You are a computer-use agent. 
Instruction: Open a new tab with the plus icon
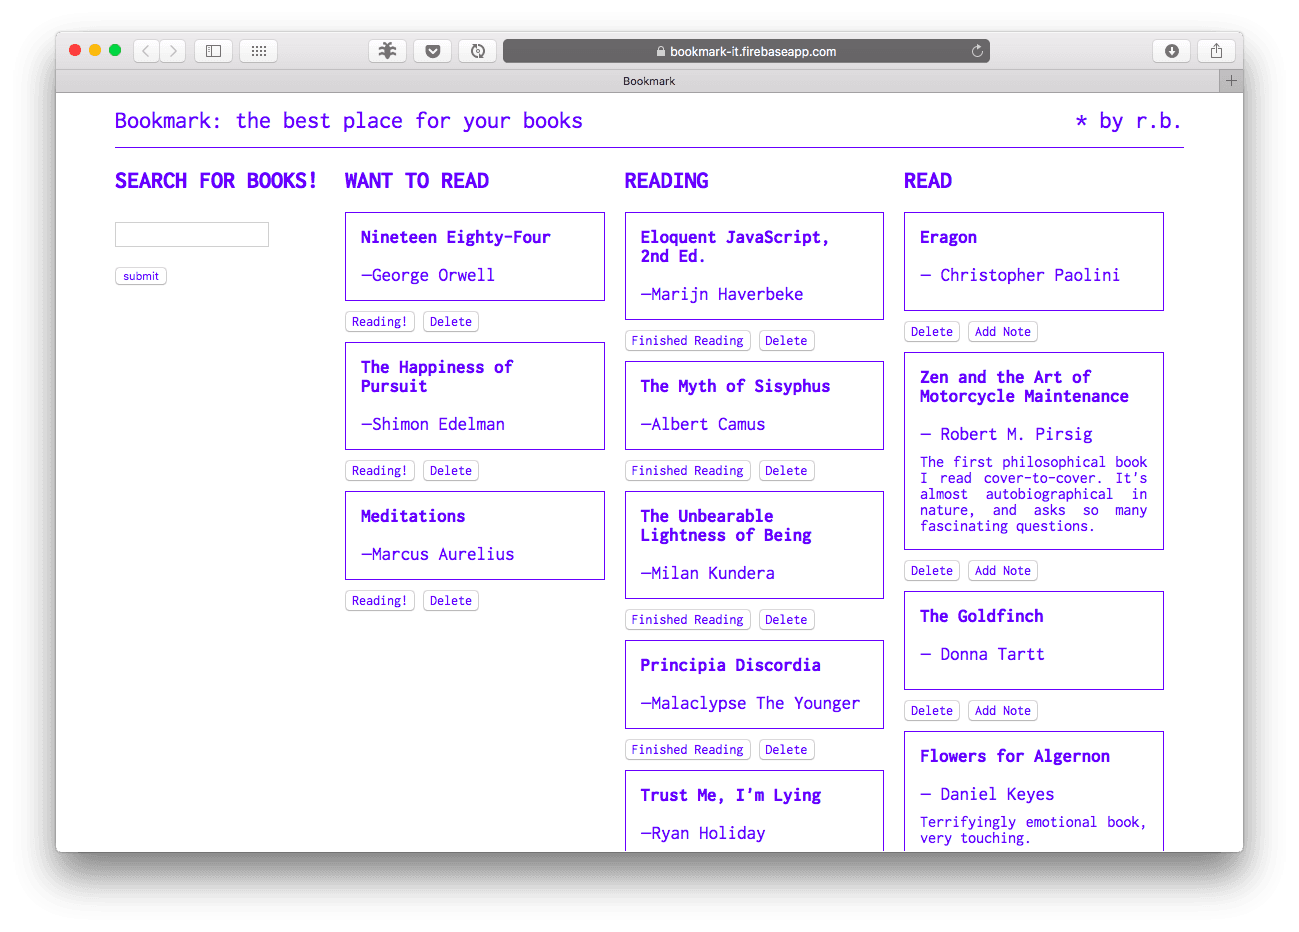tap(1231, 81)
